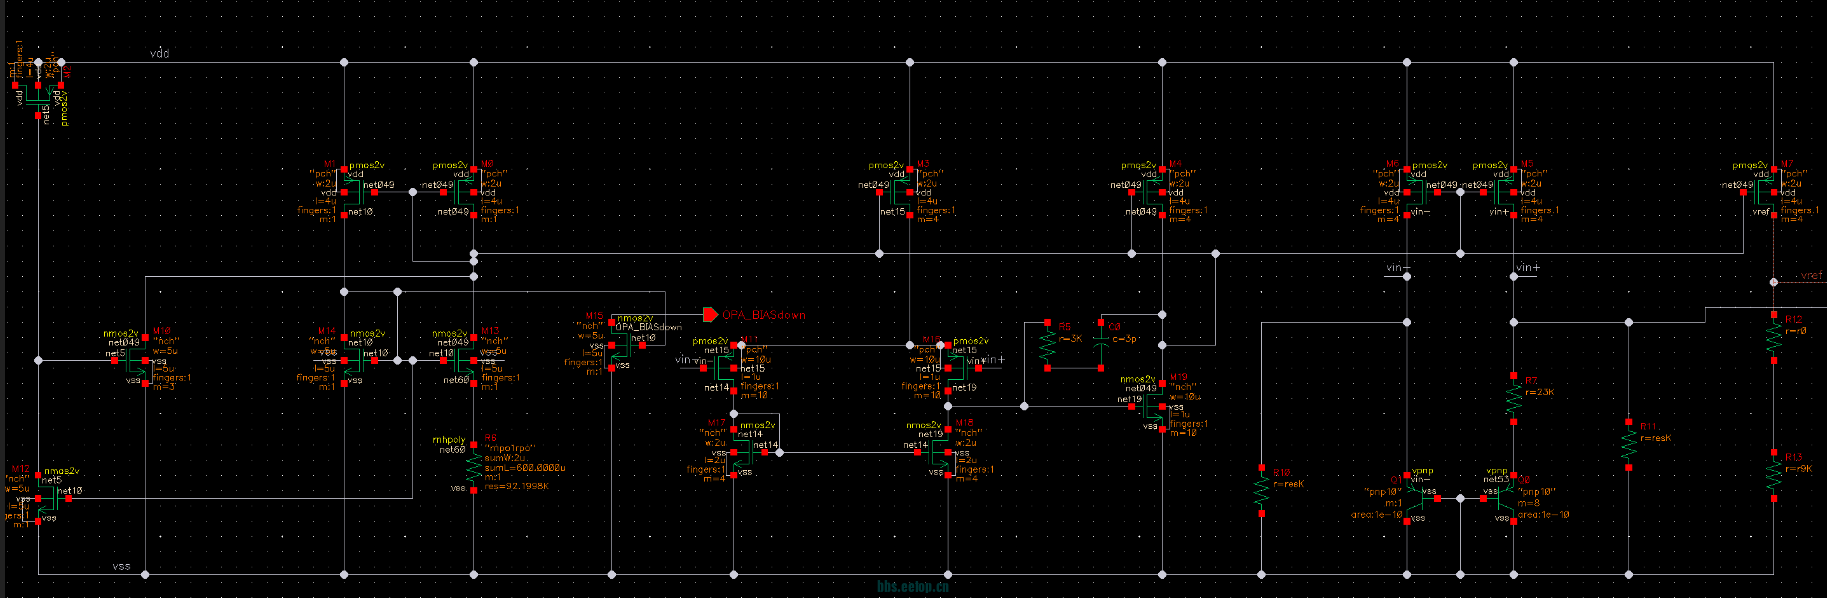
Task: Click resistor R5 symbol
Action: (1047, 346)
